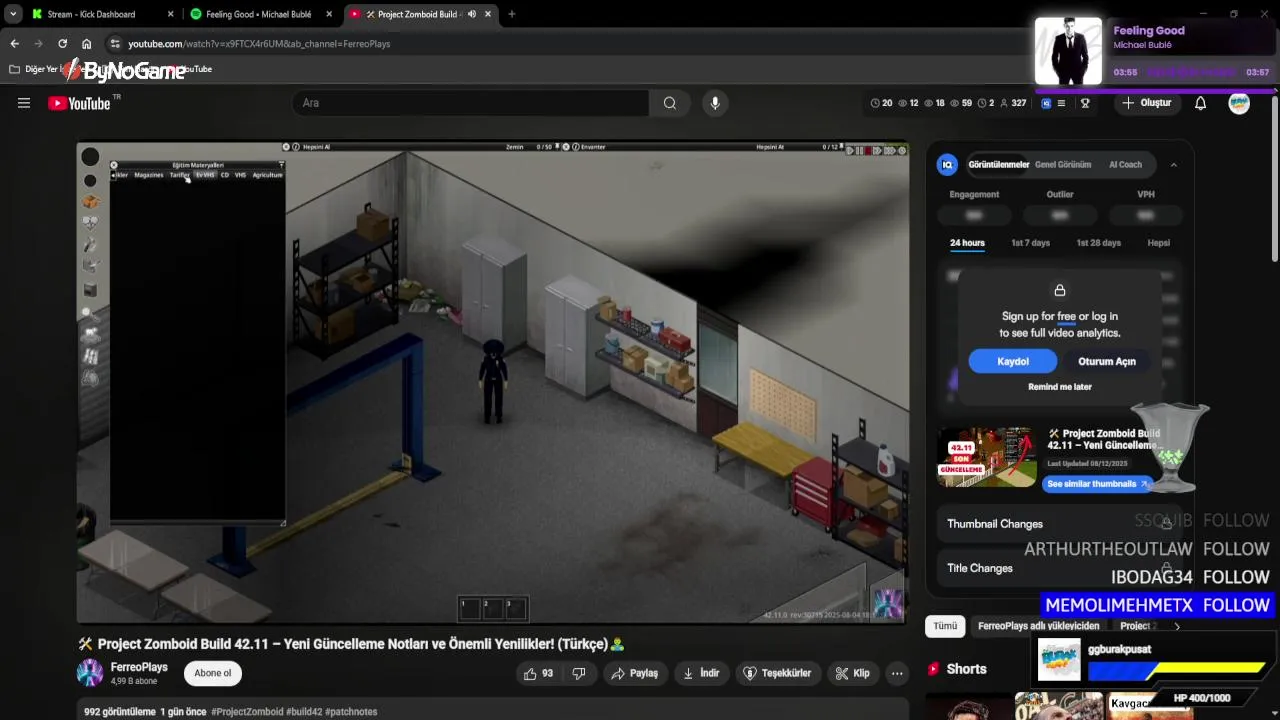The width and height of the screenshot is (1280, 720).
Task: Open a new browser tab
Action: tap(512, 14)
